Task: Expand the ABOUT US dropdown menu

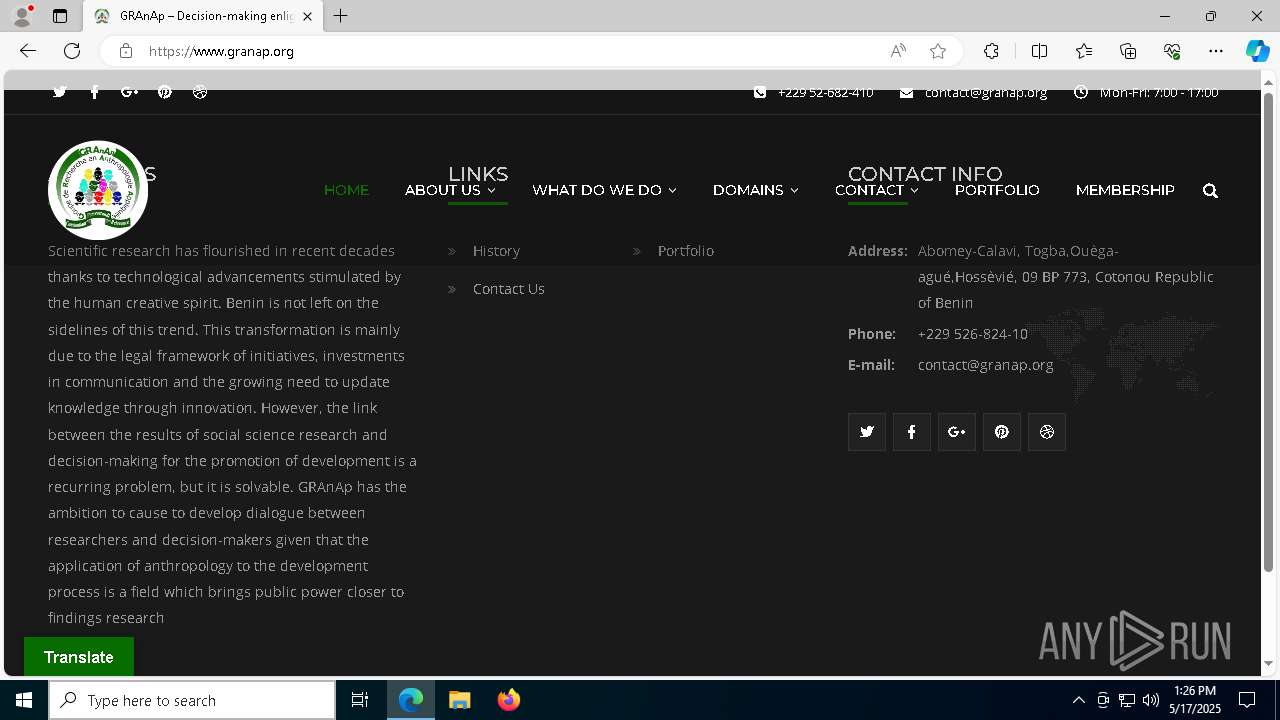Action: click(450, 190)
